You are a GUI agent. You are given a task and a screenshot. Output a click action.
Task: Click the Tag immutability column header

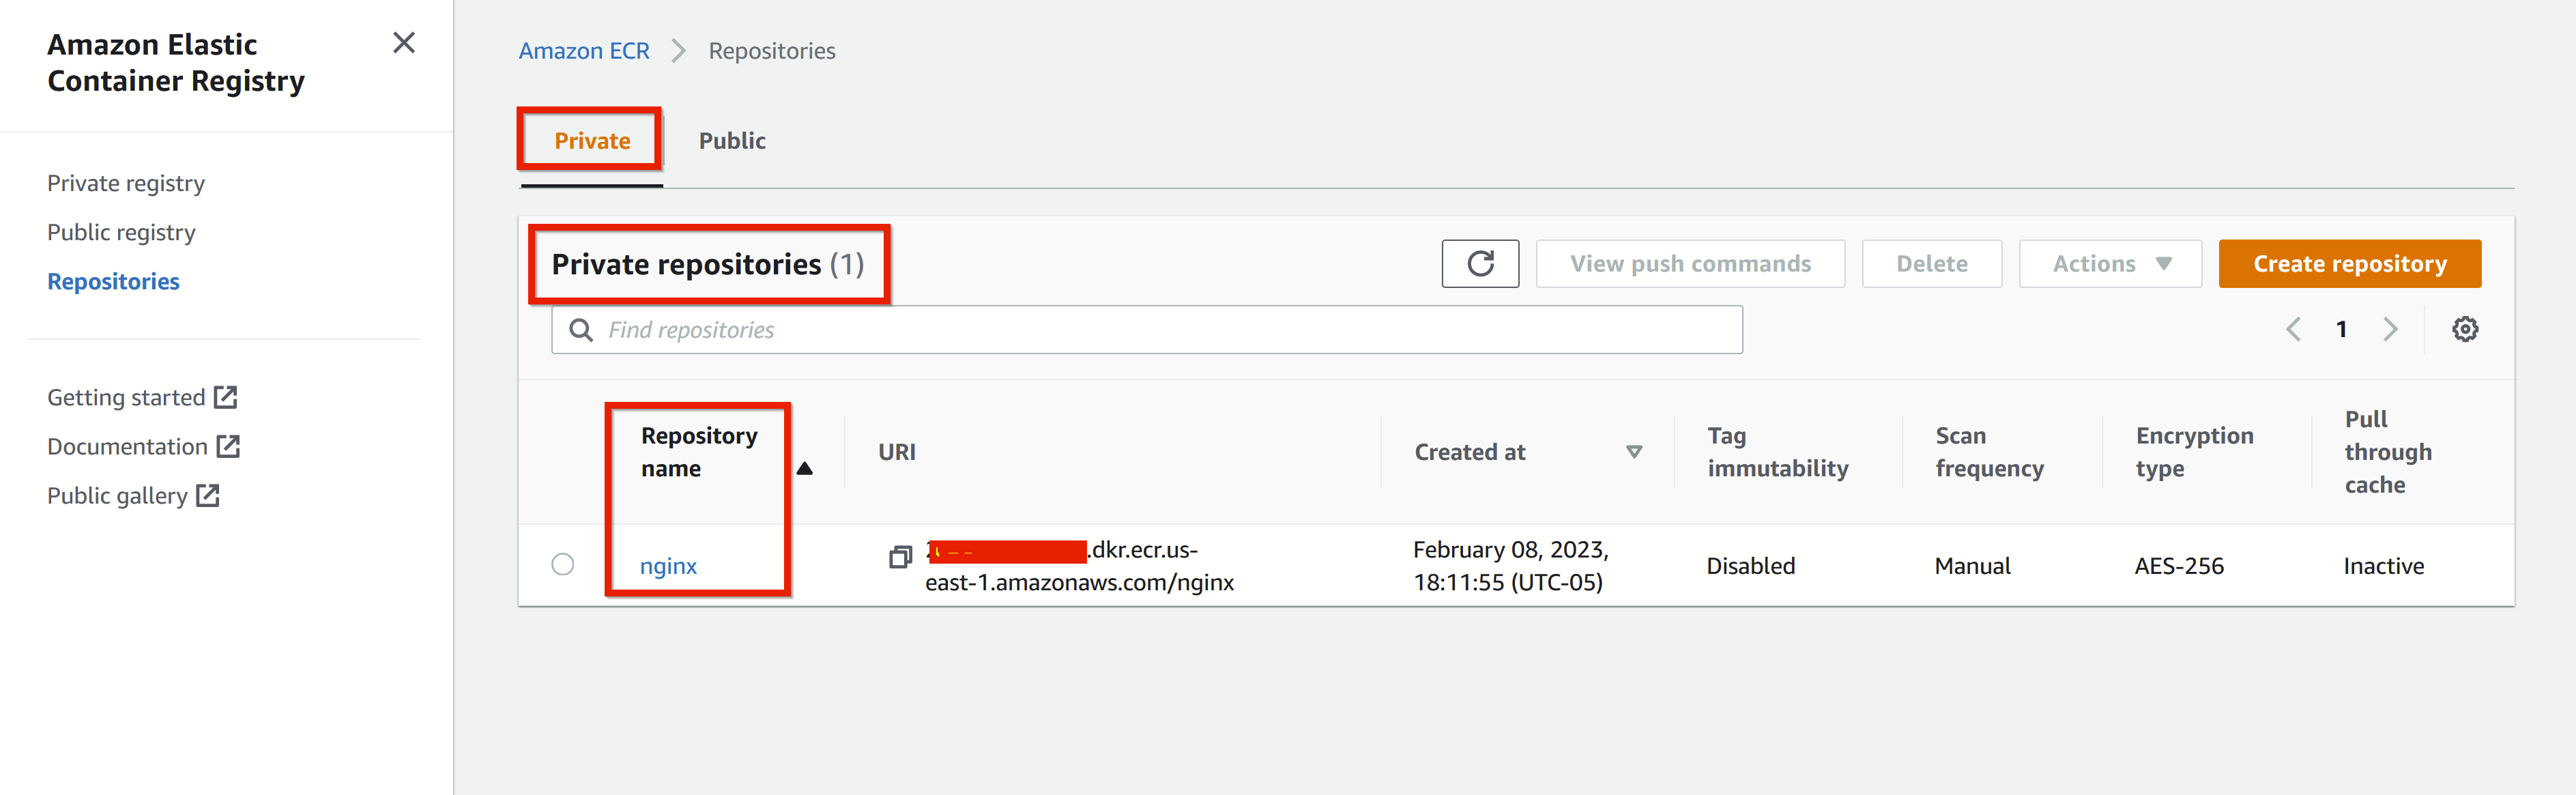pyautogui.click(x=1777, y=452)
